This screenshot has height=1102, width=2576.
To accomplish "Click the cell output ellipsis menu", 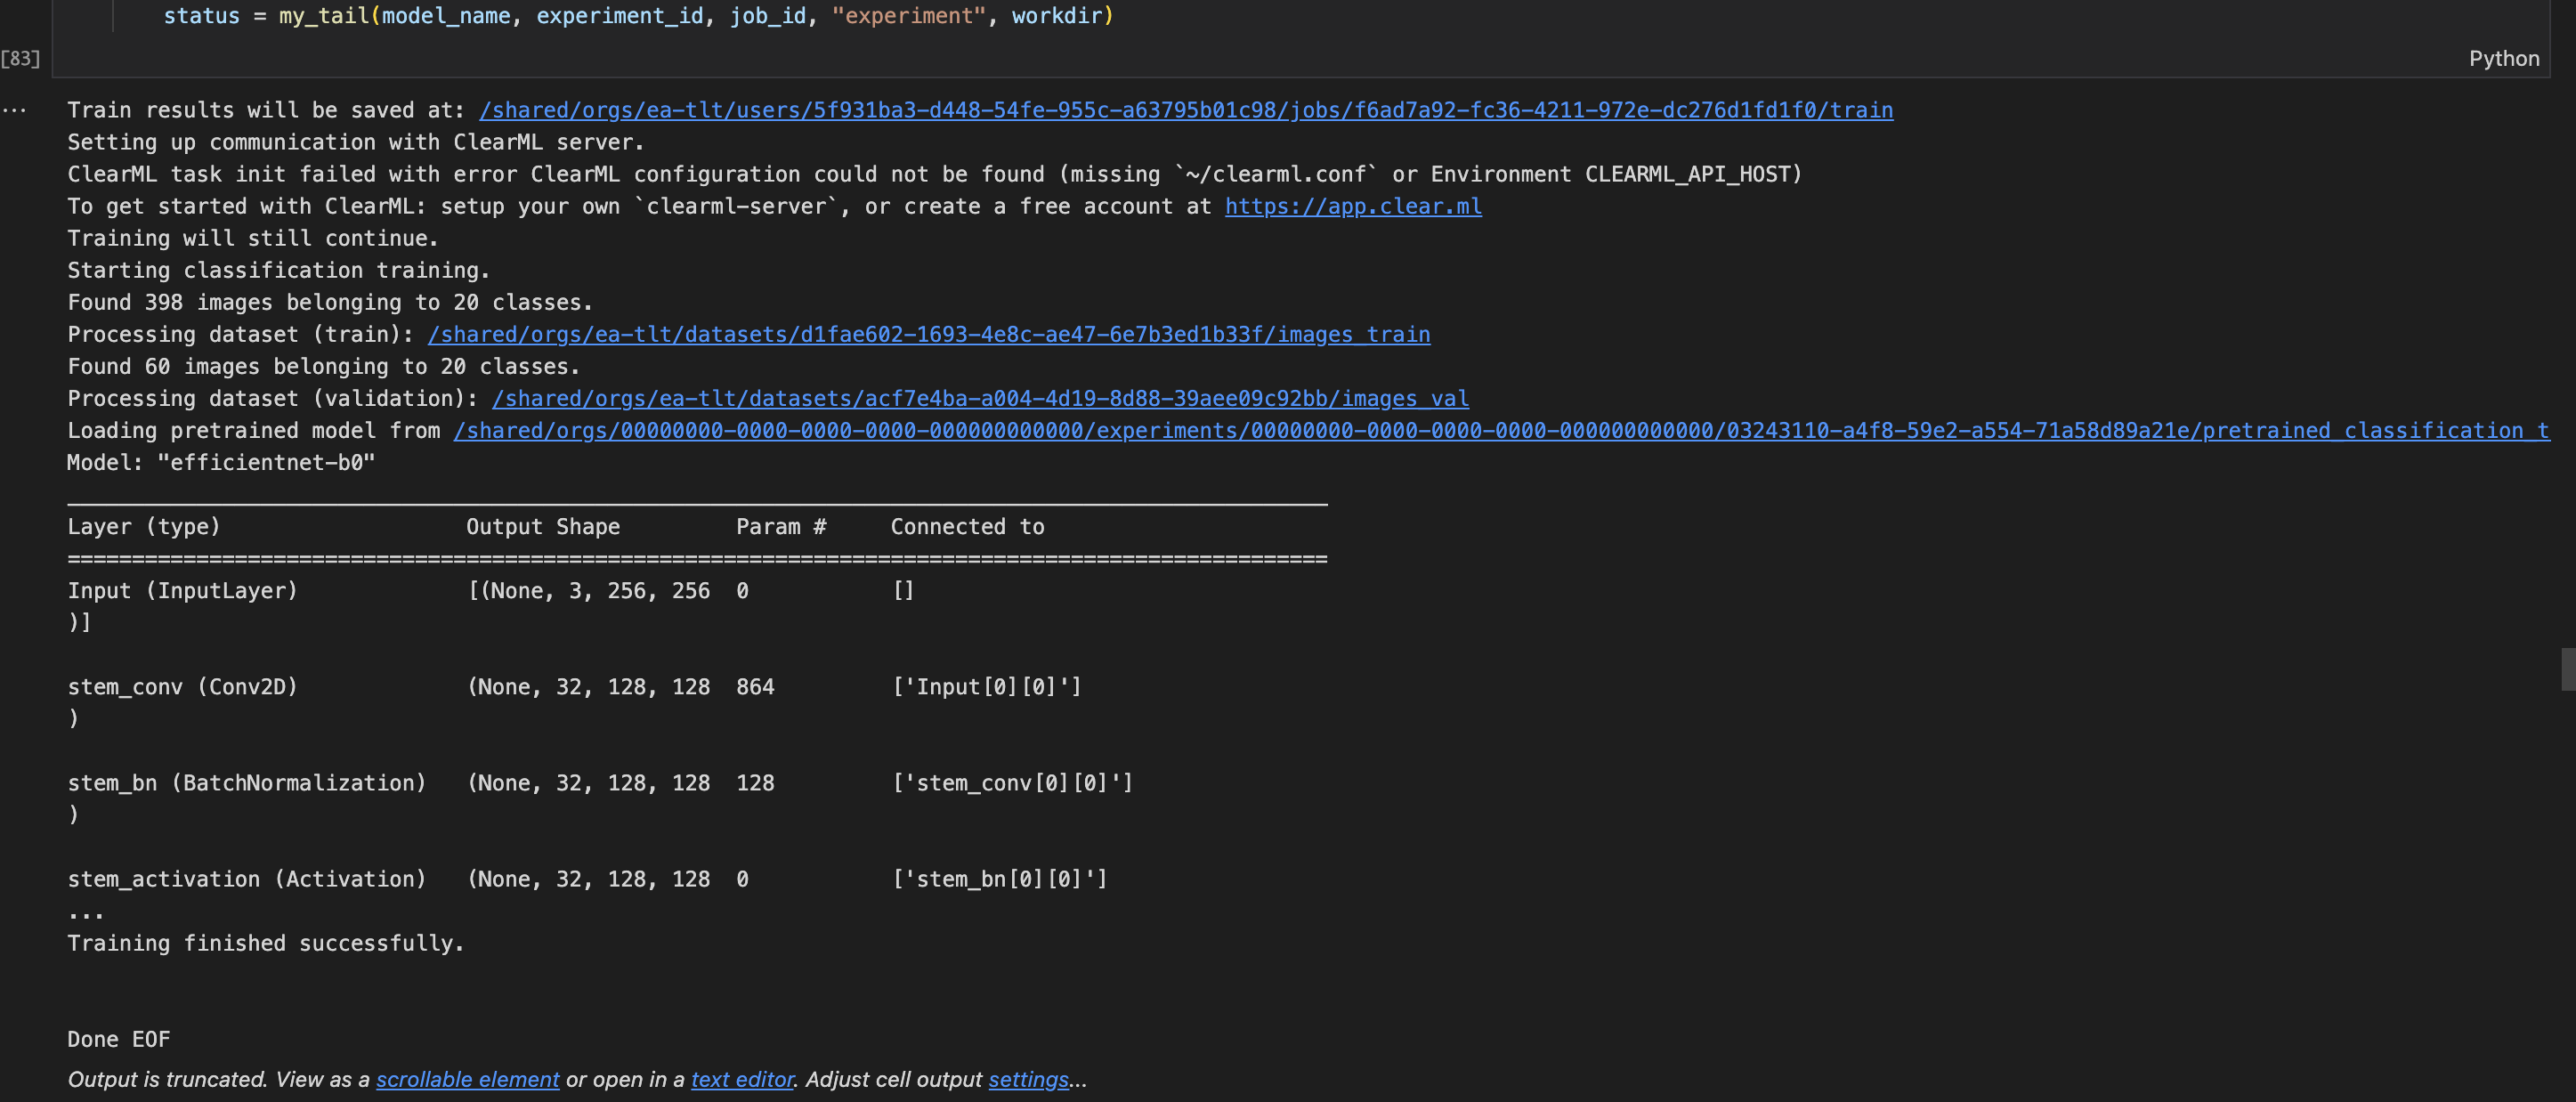I will coord(14,110).
